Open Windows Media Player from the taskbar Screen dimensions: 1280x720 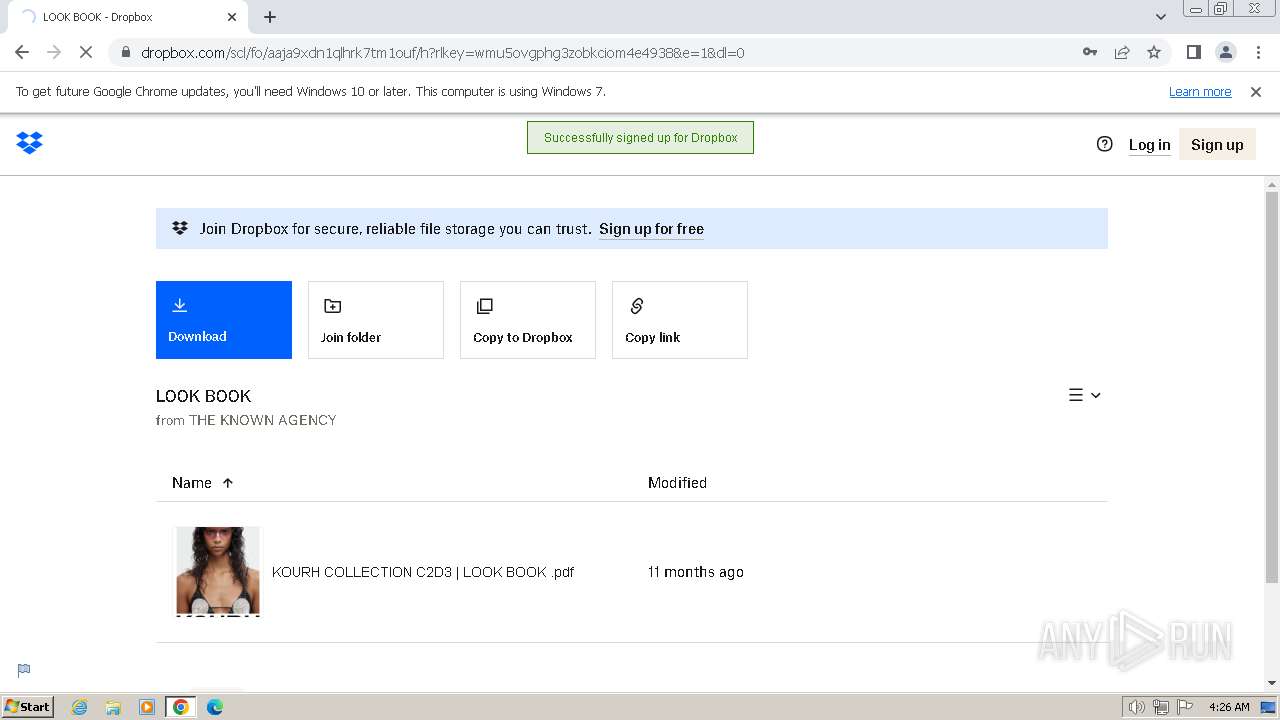[x=147, y=707]
